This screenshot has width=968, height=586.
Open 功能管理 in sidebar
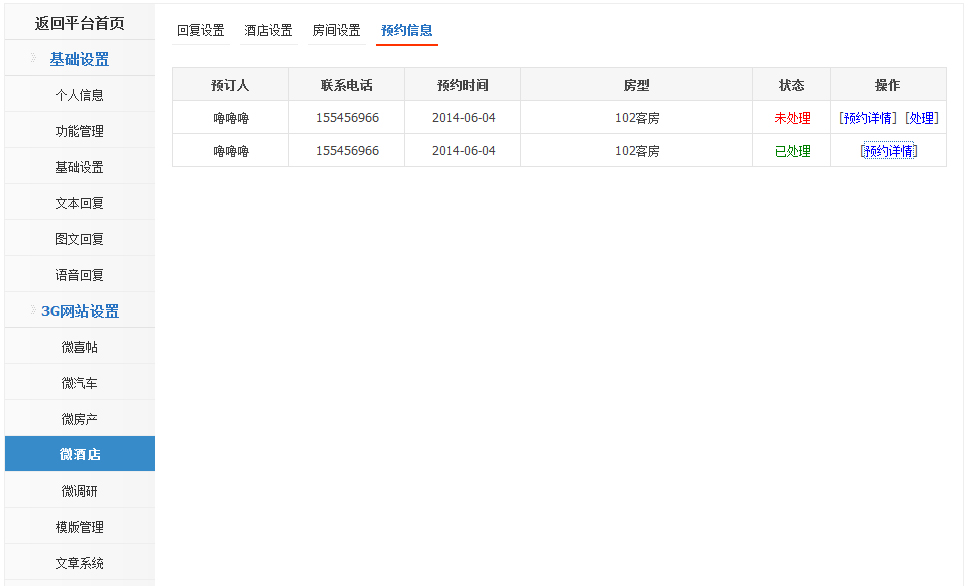[80, 131]
